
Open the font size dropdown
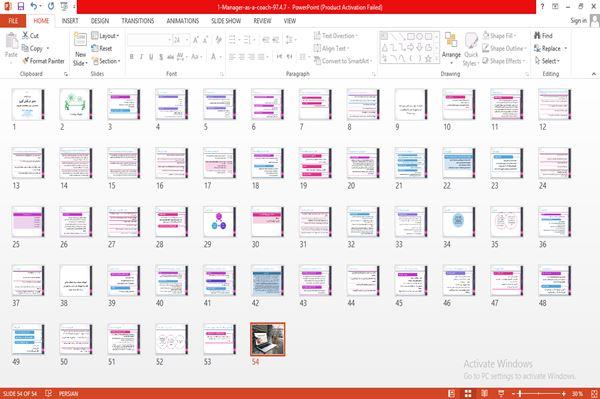coord(187,40)
